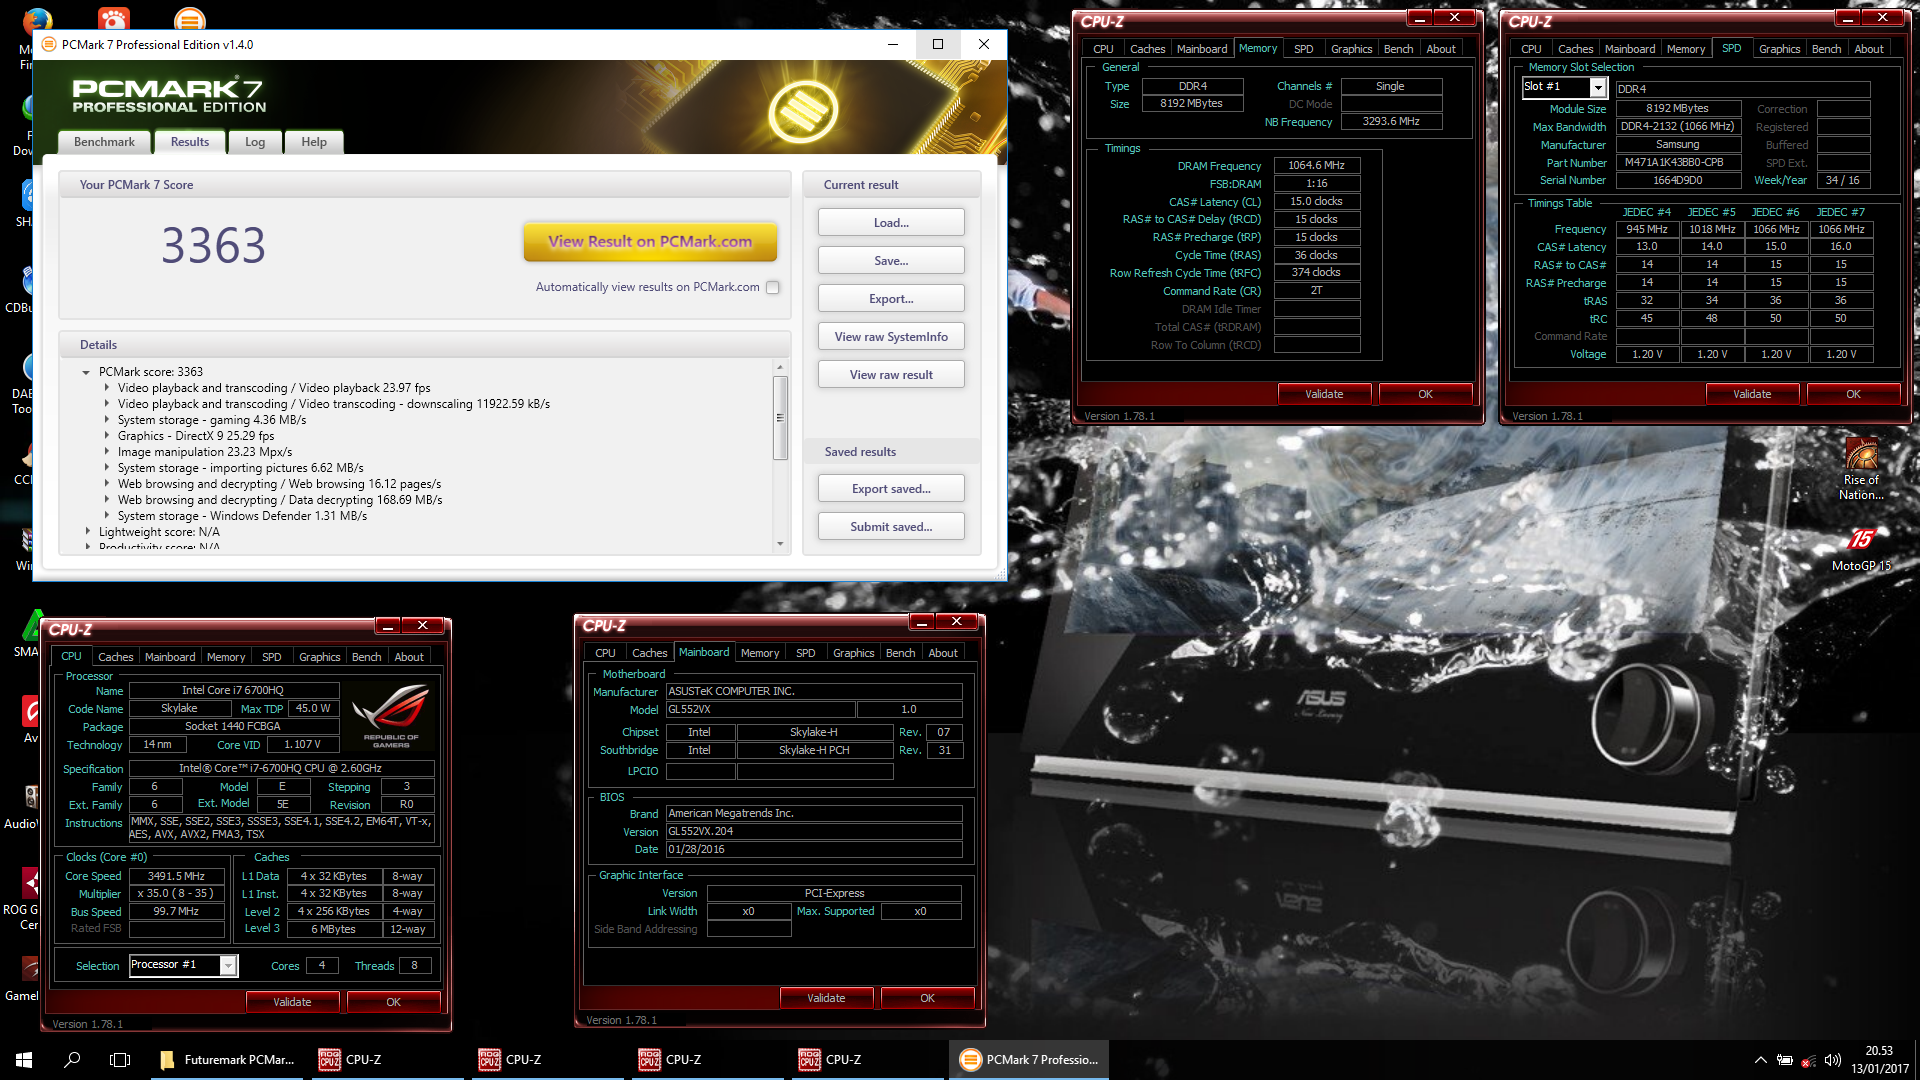Switch to PCMark 7 Professional taskbar button
Viewport: 1920px width, 1080px height.
pyautogui.click(x=1029, y=1059)
